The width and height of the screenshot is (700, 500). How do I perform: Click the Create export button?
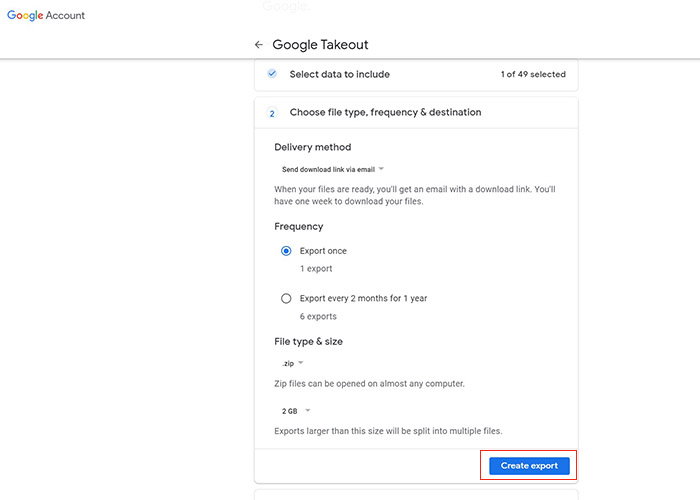529,466
